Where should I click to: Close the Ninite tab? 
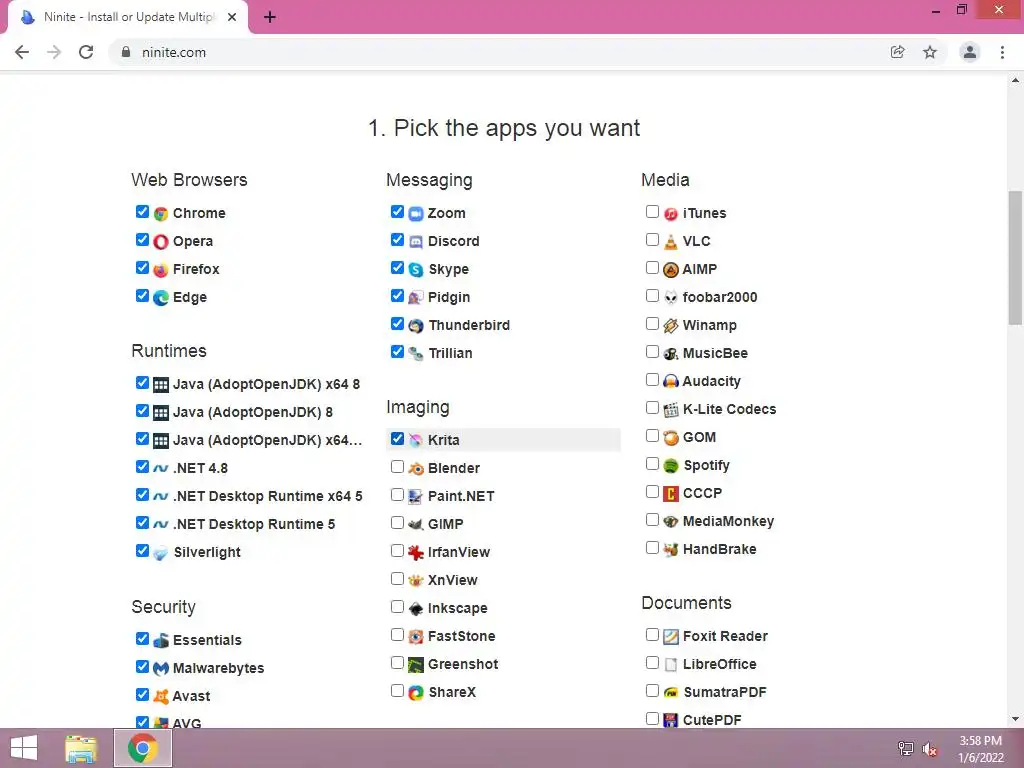[x=232, y=18]
